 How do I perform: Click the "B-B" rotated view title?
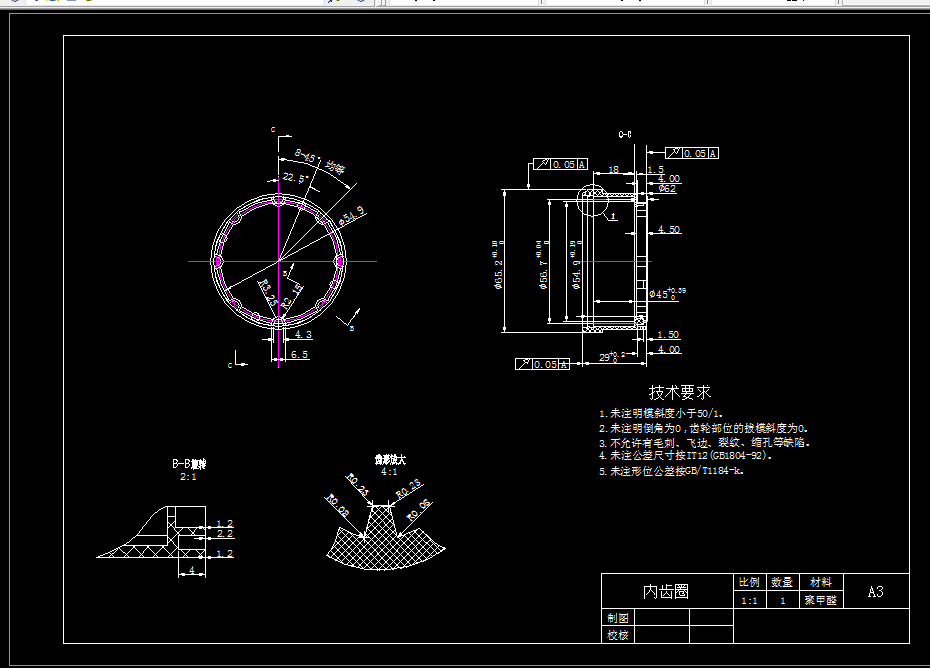(x=189, y=464)
